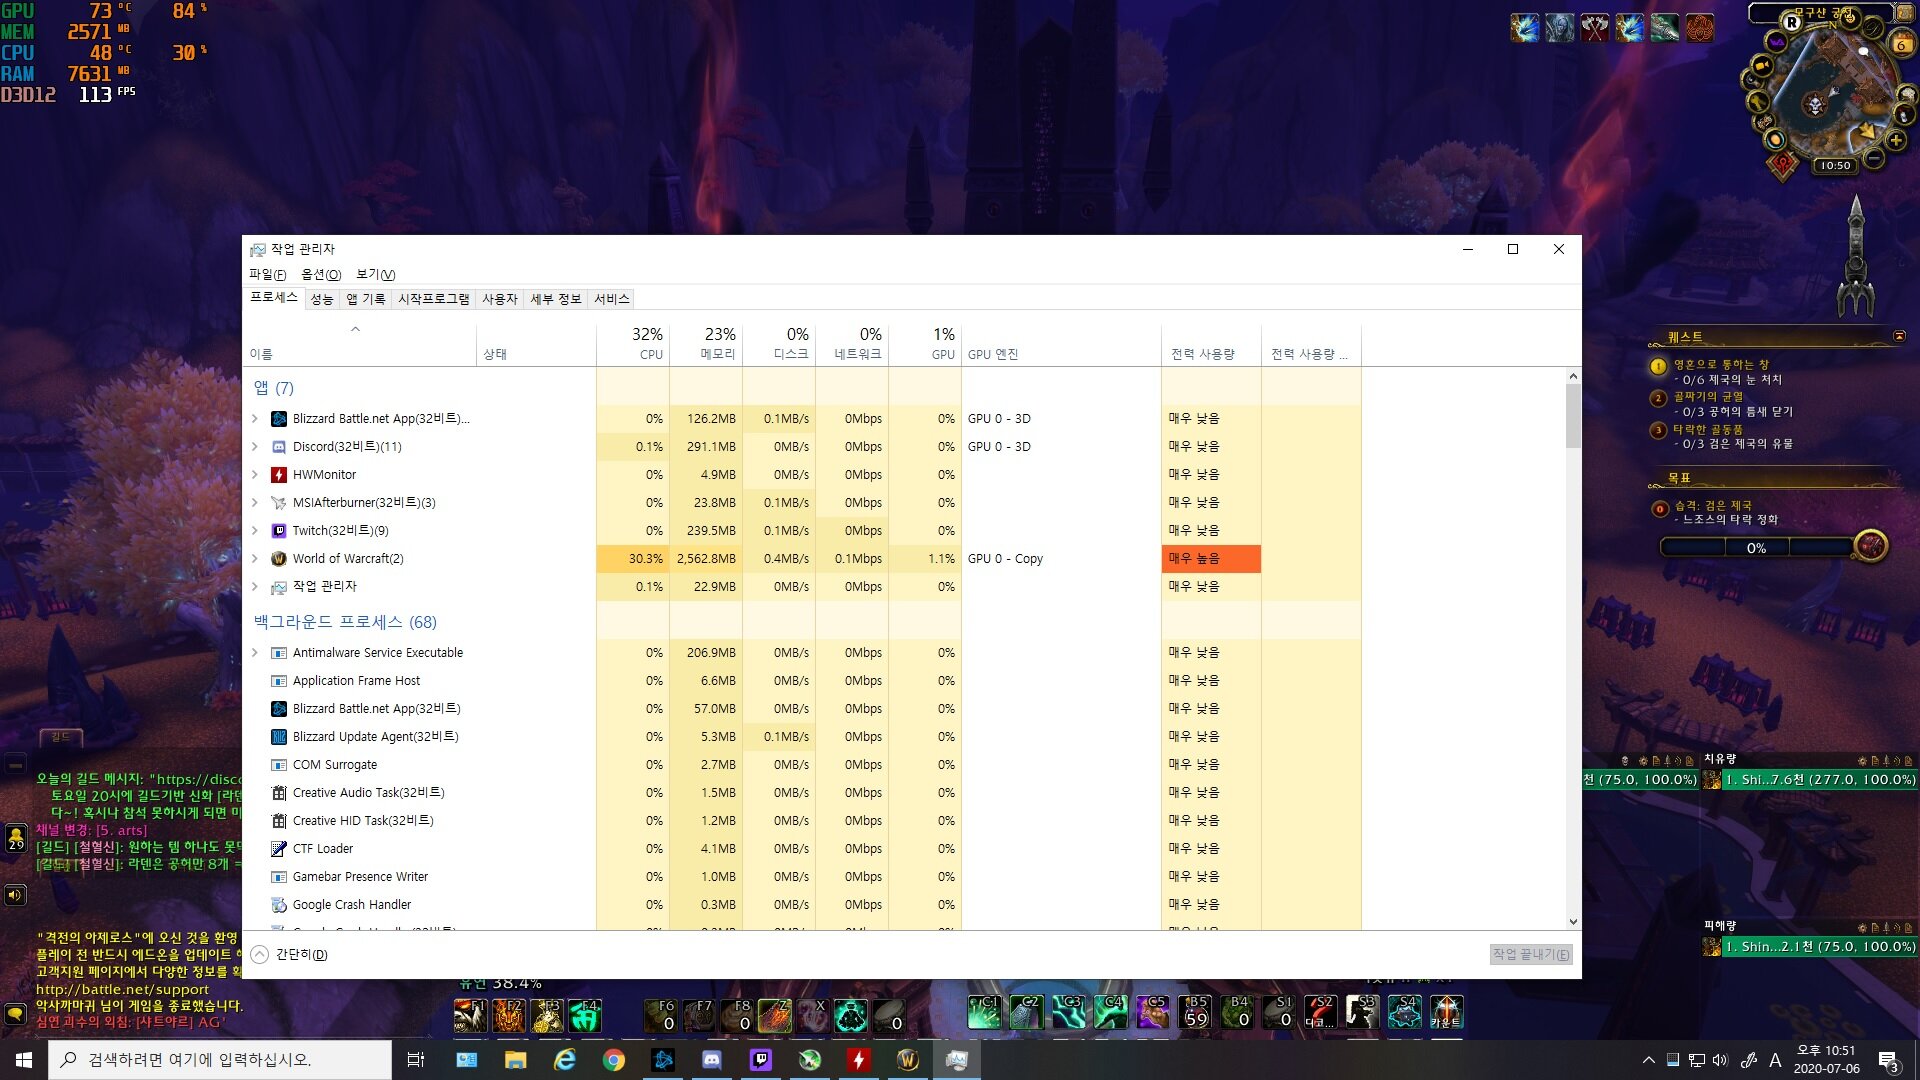1920x1080 pixels.
Task: Click 간단히(D) to show fewer details
Action: coord(290,955)
